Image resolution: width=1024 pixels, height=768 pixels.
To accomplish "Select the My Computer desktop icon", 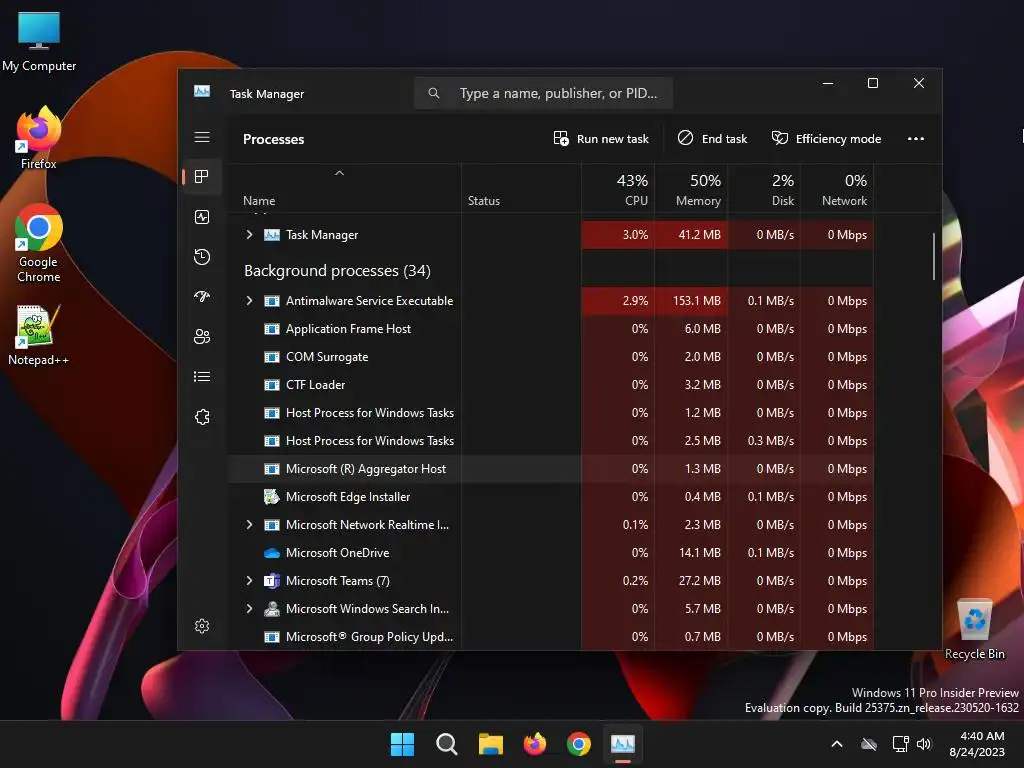I will (x=39, y=42).
